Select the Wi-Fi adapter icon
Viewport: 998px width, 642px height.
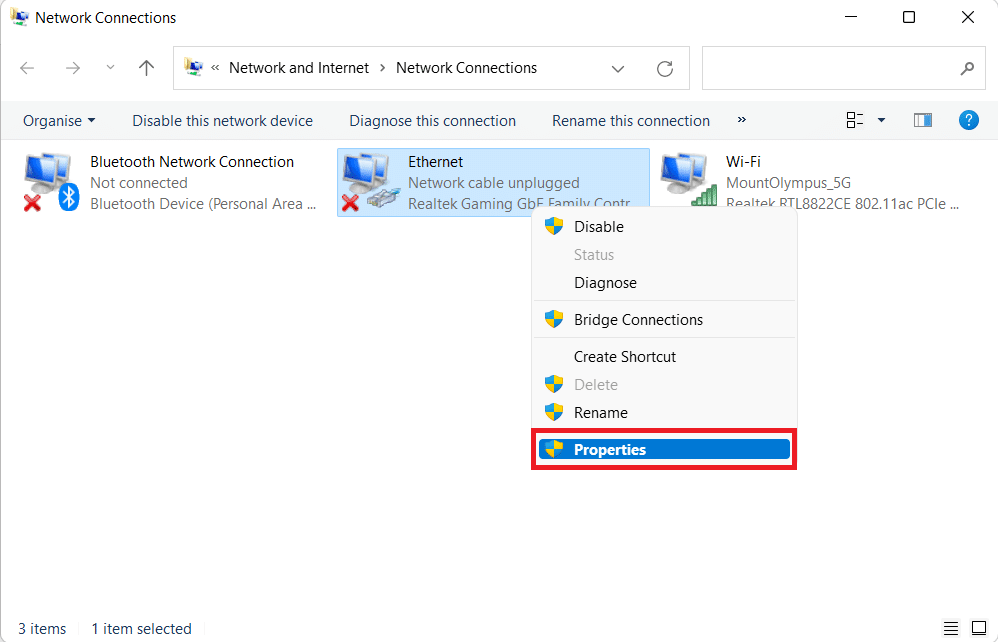click(686, 178)
